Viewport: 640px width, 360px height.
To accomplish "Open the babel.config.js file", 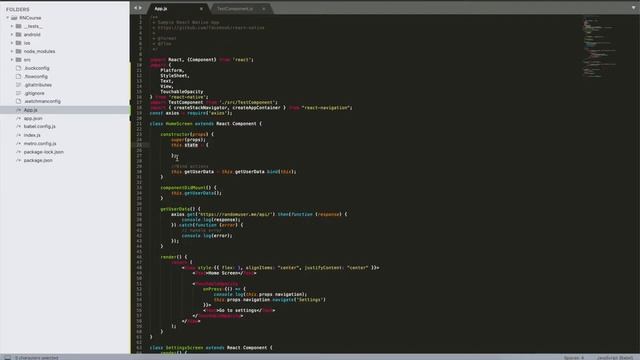I will coord(40,127).
